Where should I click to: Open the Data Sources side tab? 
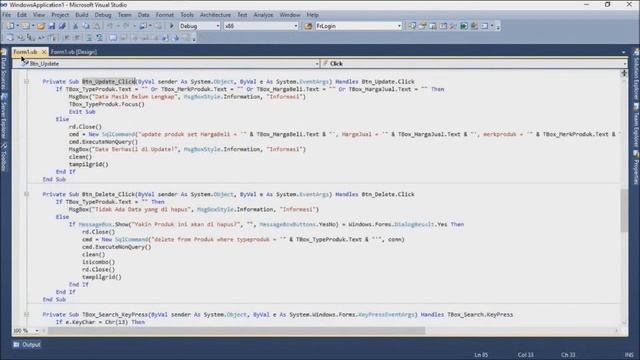(4, 69)
